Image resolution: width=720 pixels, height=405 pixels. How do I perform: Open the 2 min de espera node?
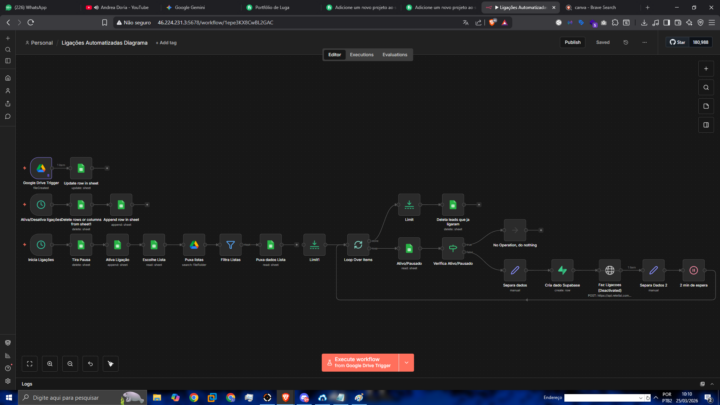(692, 270)
